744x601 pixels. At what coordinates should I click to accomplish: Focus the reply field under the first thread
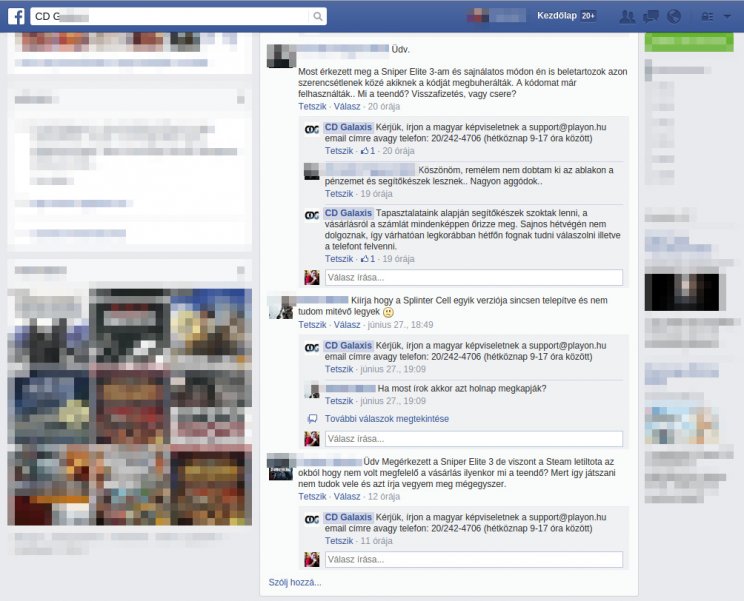[474, 277]
